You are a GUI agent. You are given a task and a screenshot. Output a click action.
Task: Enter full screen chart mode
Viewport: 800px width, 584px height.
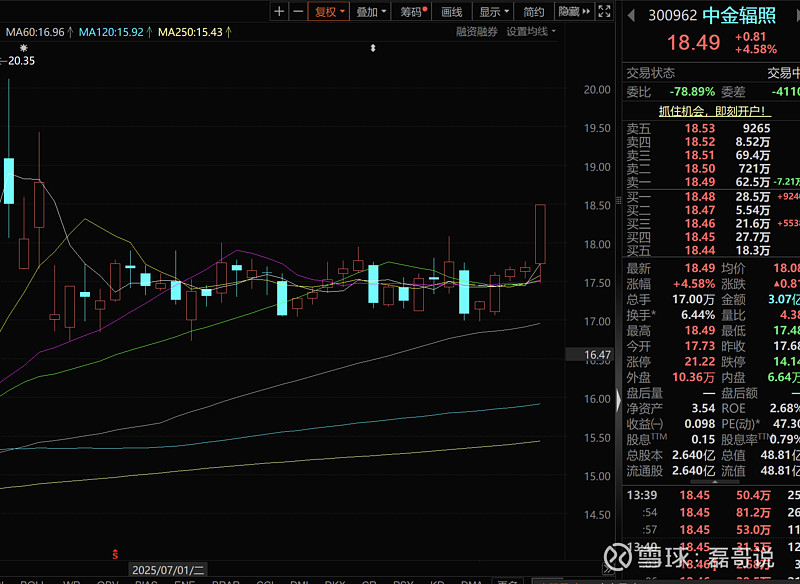click(x=604, y=11)
